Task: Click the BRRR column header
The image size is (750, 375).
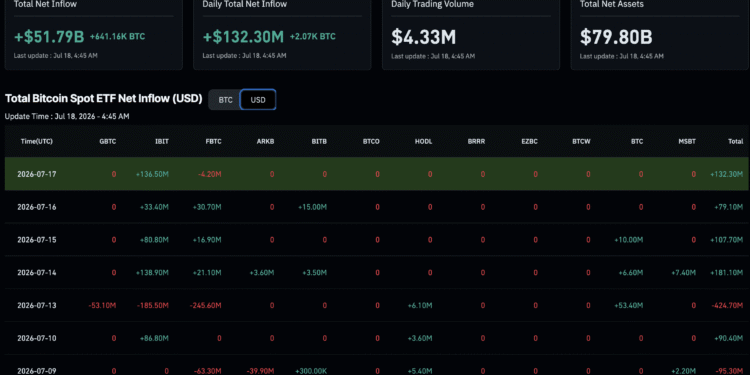Action: point(476,142)
